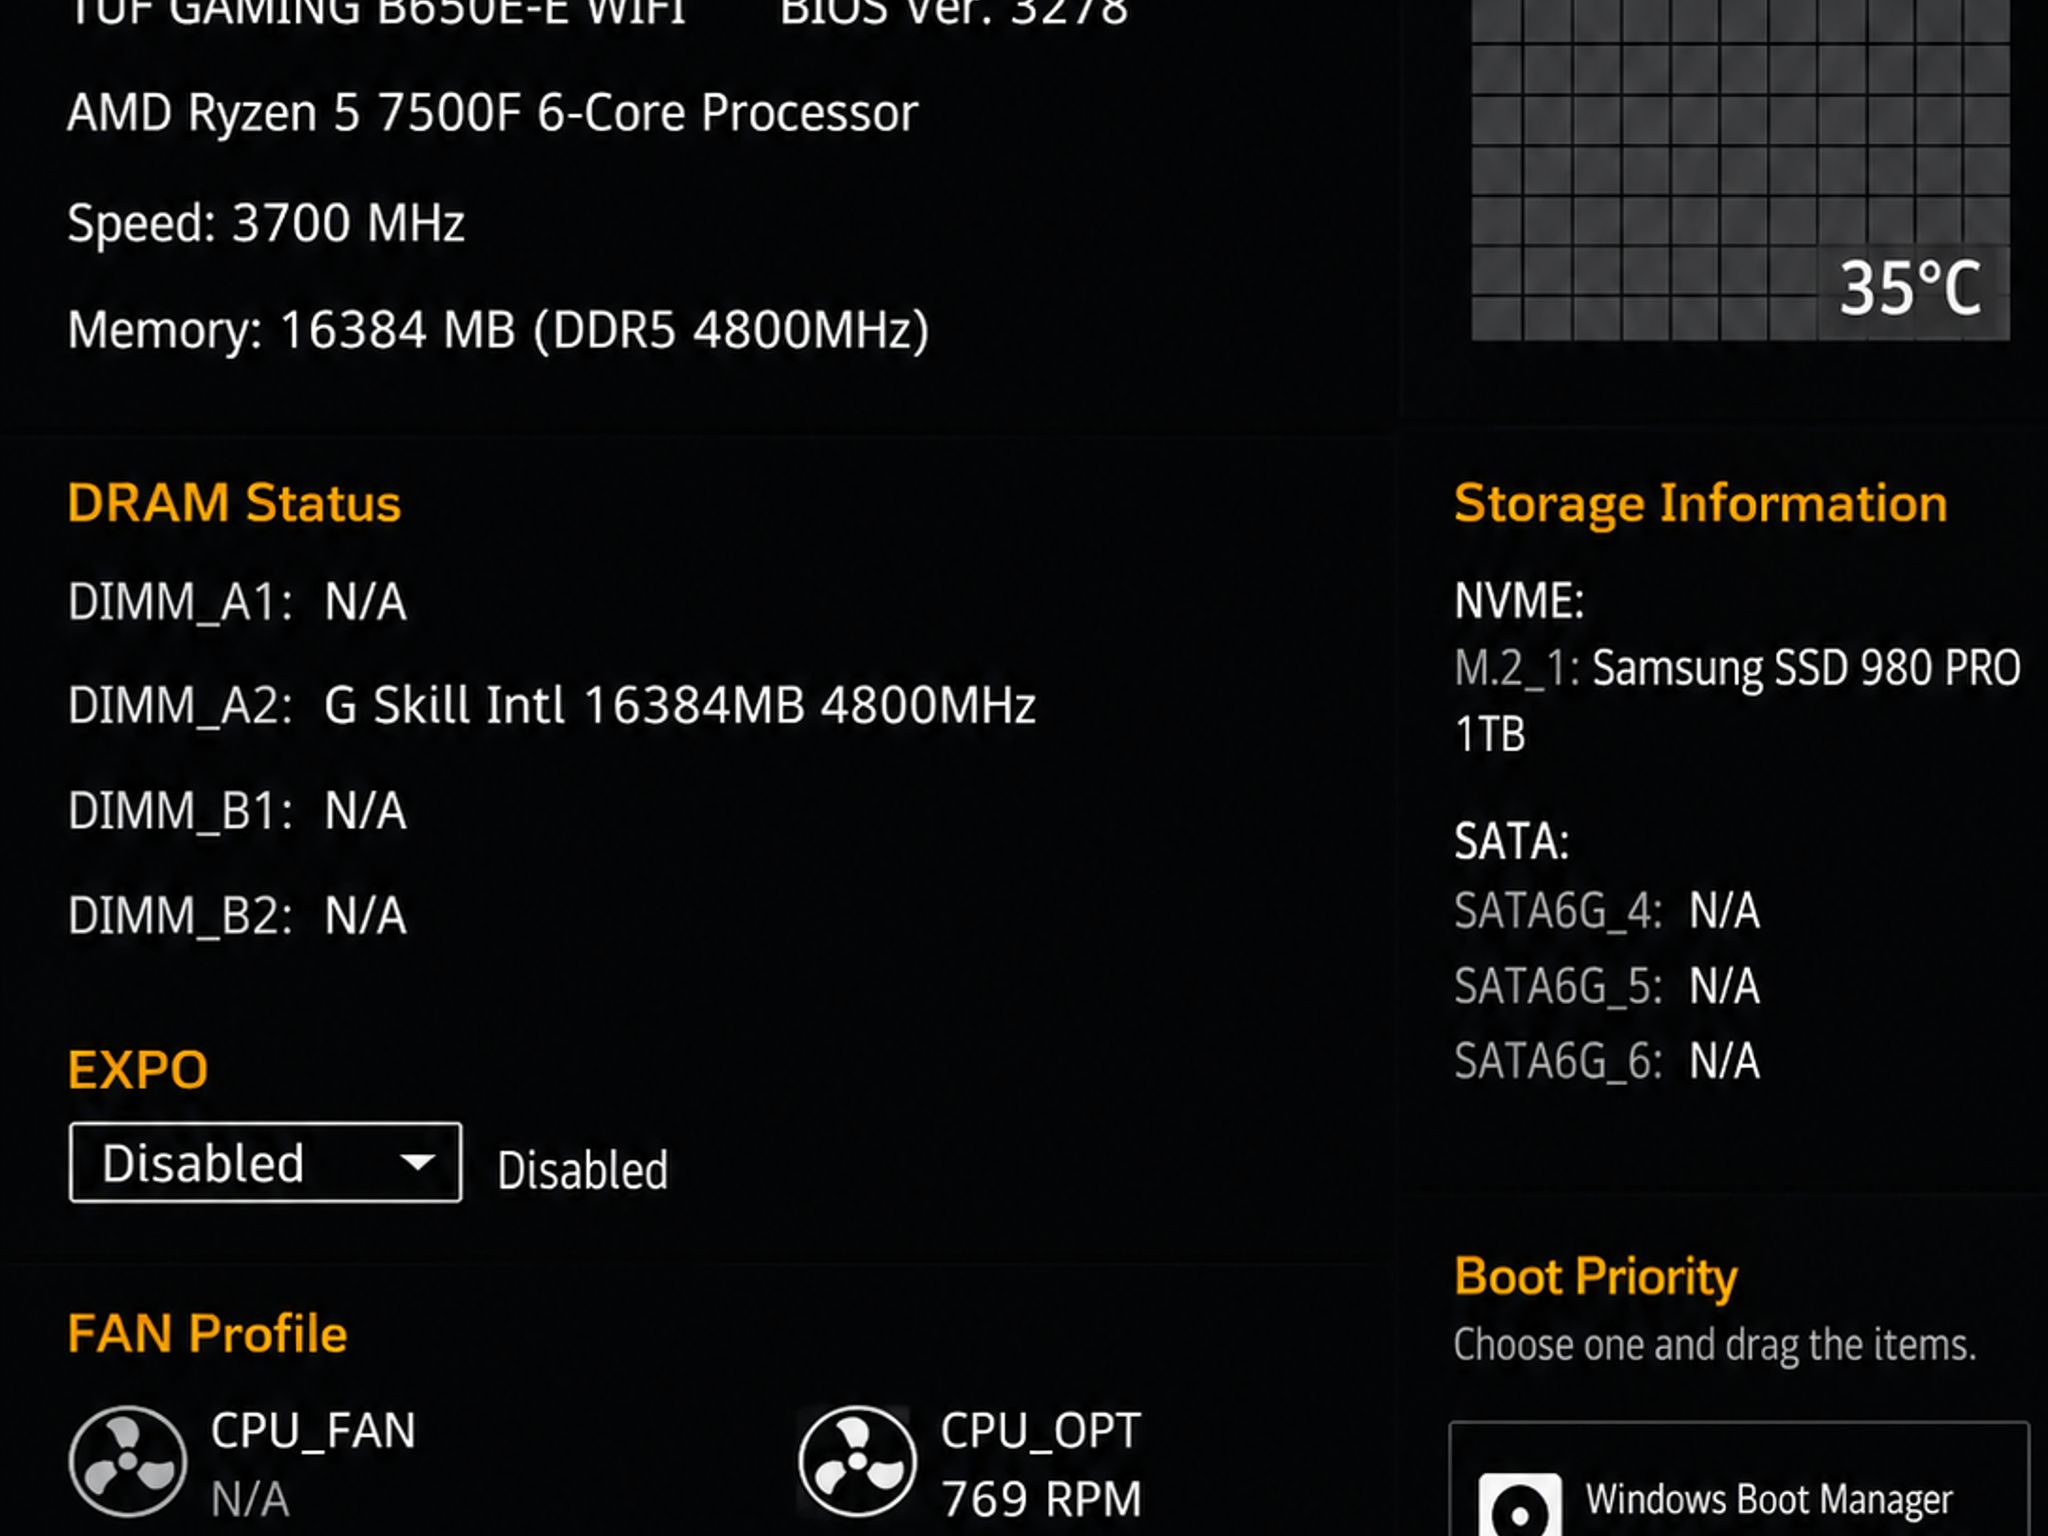Click the DIMM_A1 N/A slot entry
Viewport: 2048px width, 1536px height.
tap(237, 602)
